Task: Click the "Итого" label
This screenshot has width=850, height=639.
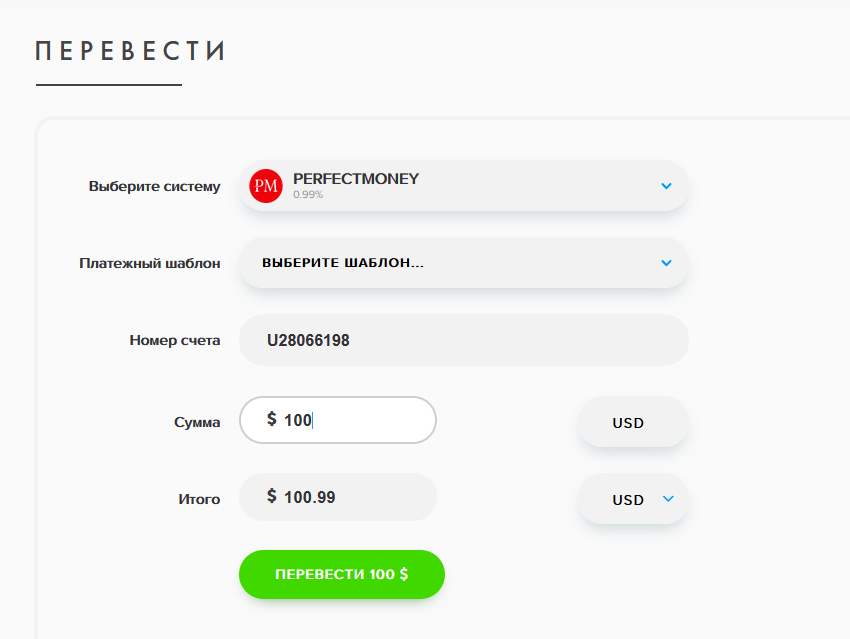Action: click(199, 499)
